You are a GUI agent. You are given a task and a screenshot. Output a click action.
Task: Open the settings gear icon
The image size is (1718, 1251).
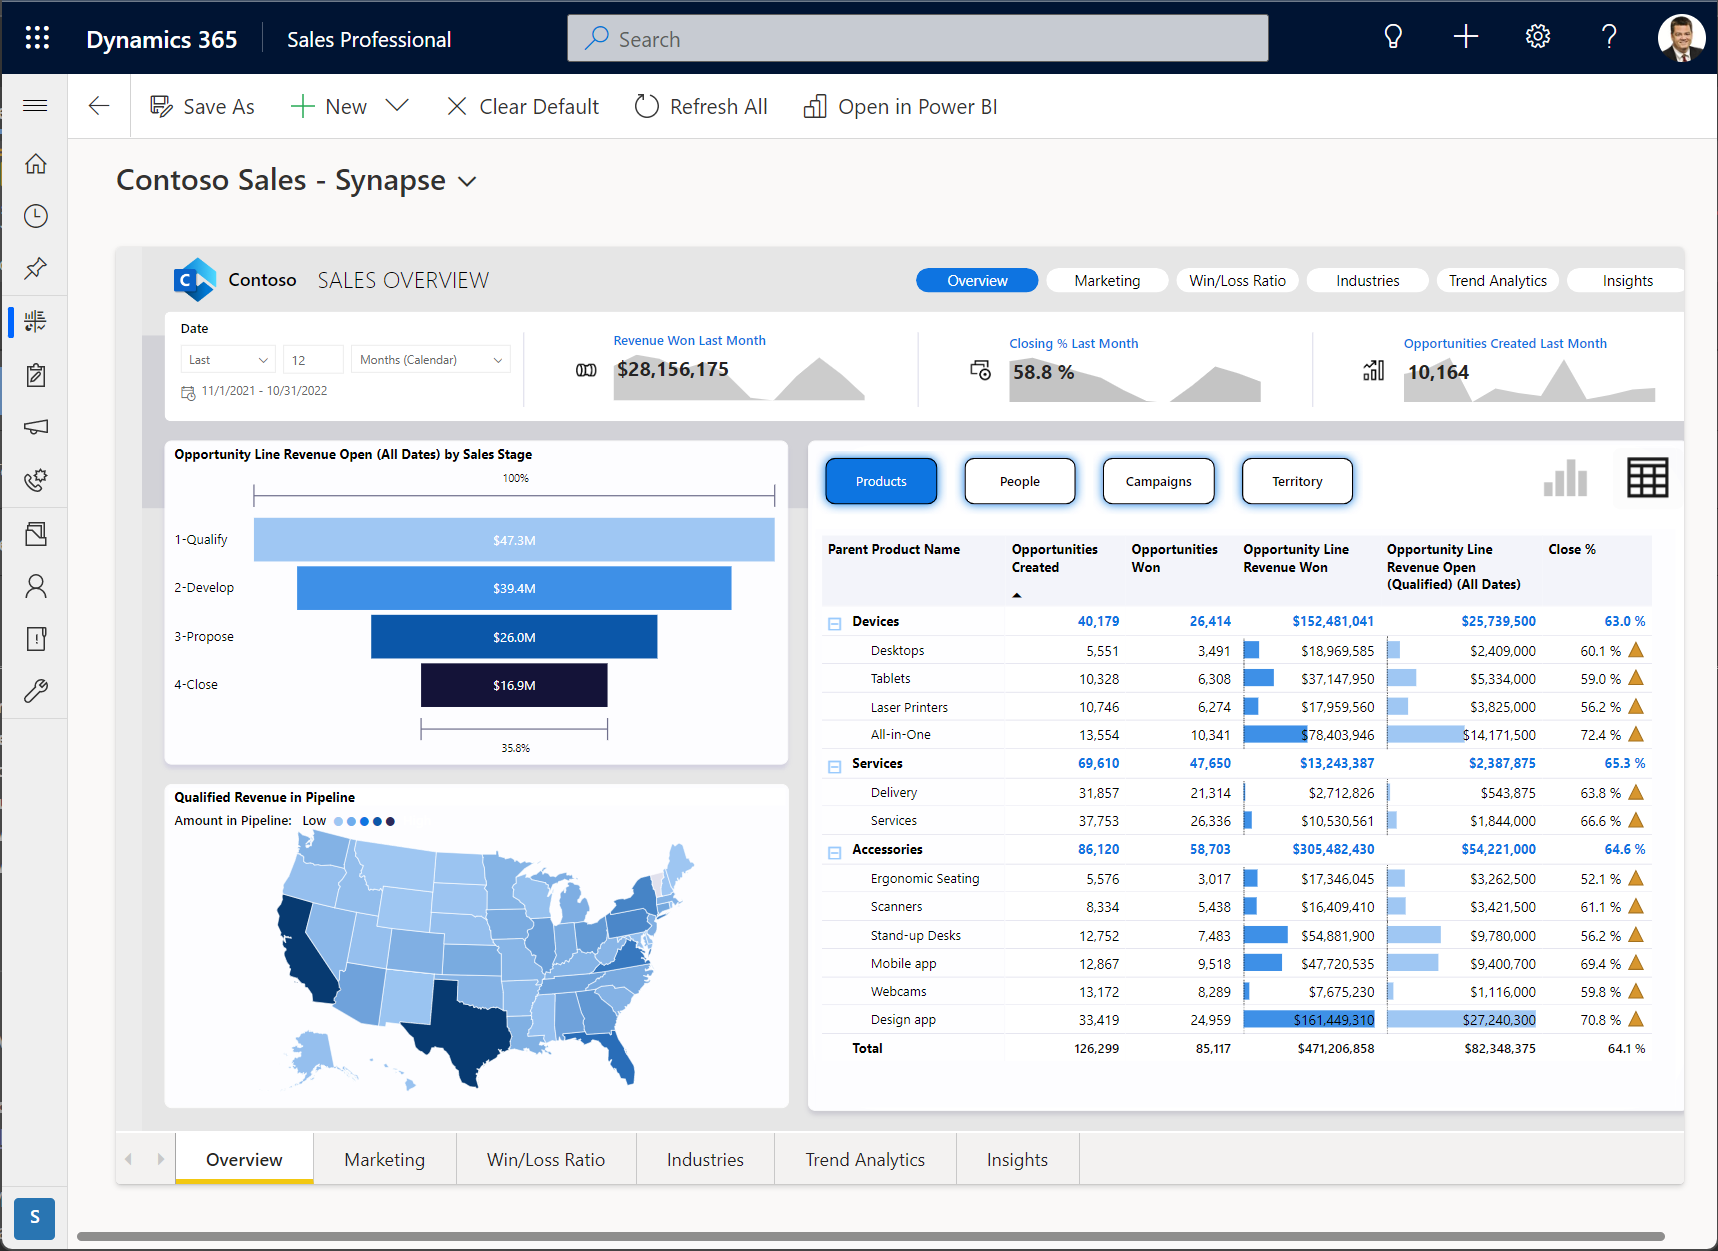tap(1537, 38)
